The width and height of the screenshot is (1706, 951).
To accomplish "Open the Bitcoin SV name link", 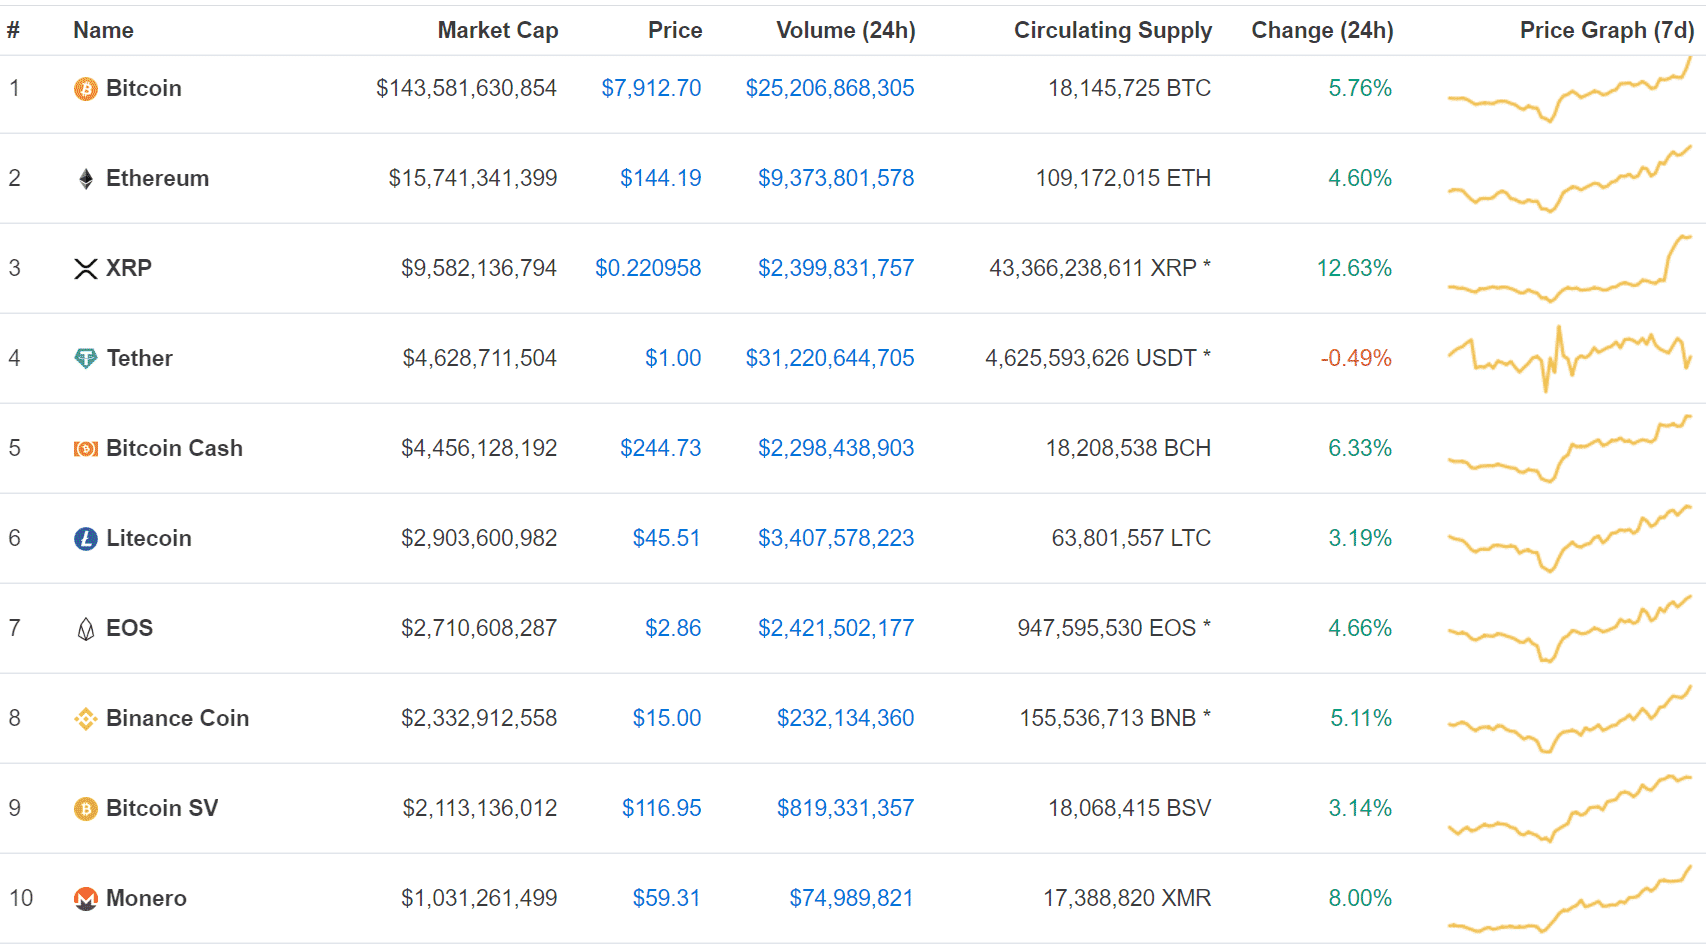I will [x=162, y=808].
